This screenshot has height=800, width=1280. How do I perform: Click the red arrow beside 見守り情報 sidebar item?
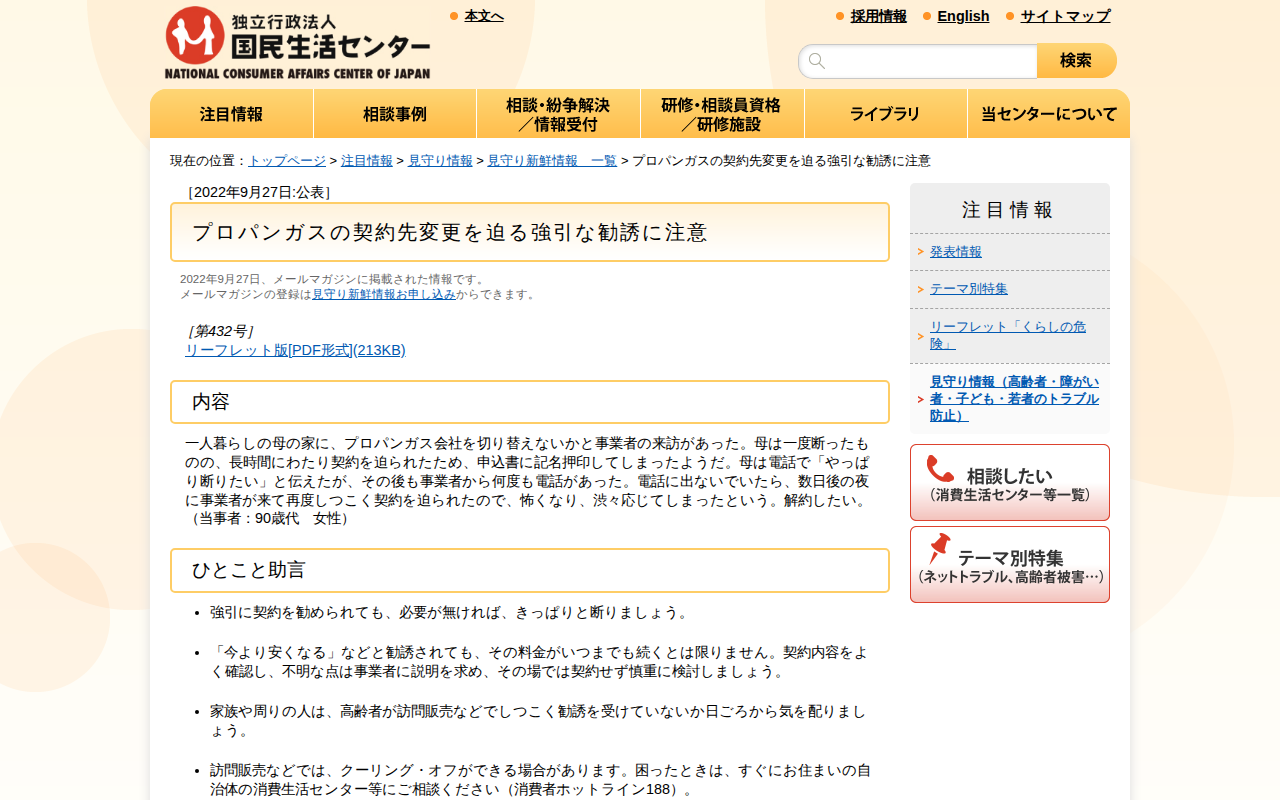tap(920, 399)
